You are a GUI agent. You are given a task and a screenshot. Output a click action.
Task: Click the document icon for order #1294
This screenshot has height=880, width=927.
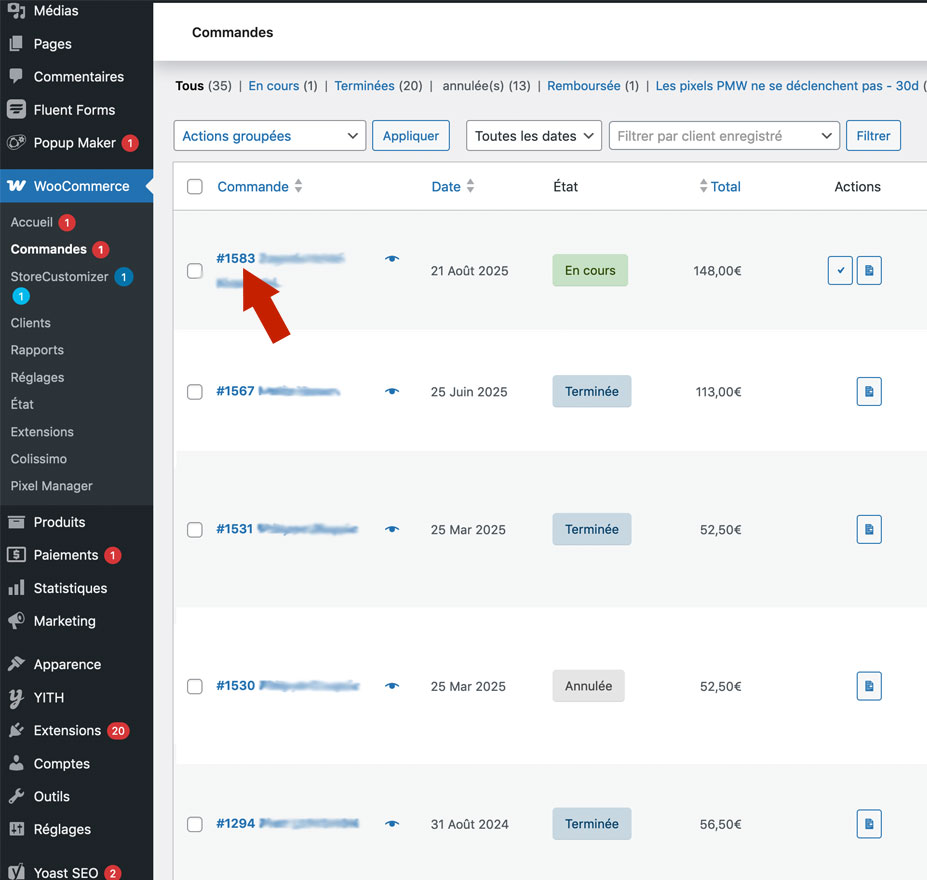(x=869, y=824)
